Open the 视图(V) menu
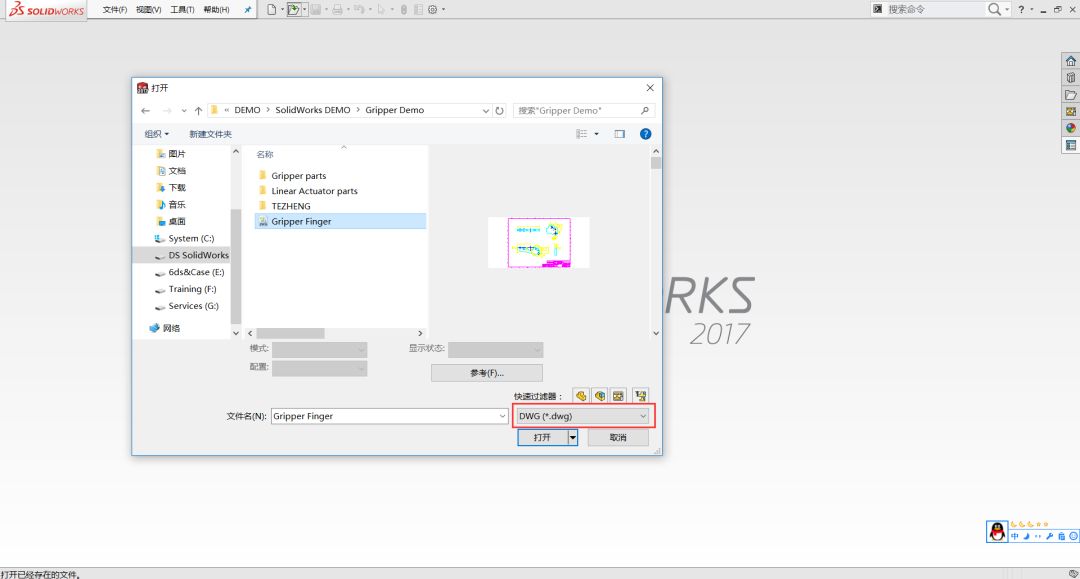The height and width of the screenshot is (579, 1080). click(149, 10)
